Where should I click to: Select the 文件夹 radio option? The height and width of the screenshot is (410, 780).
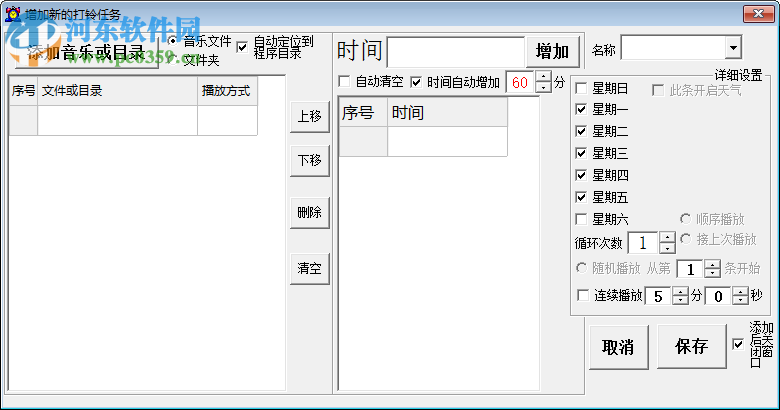tap(173, 61)
